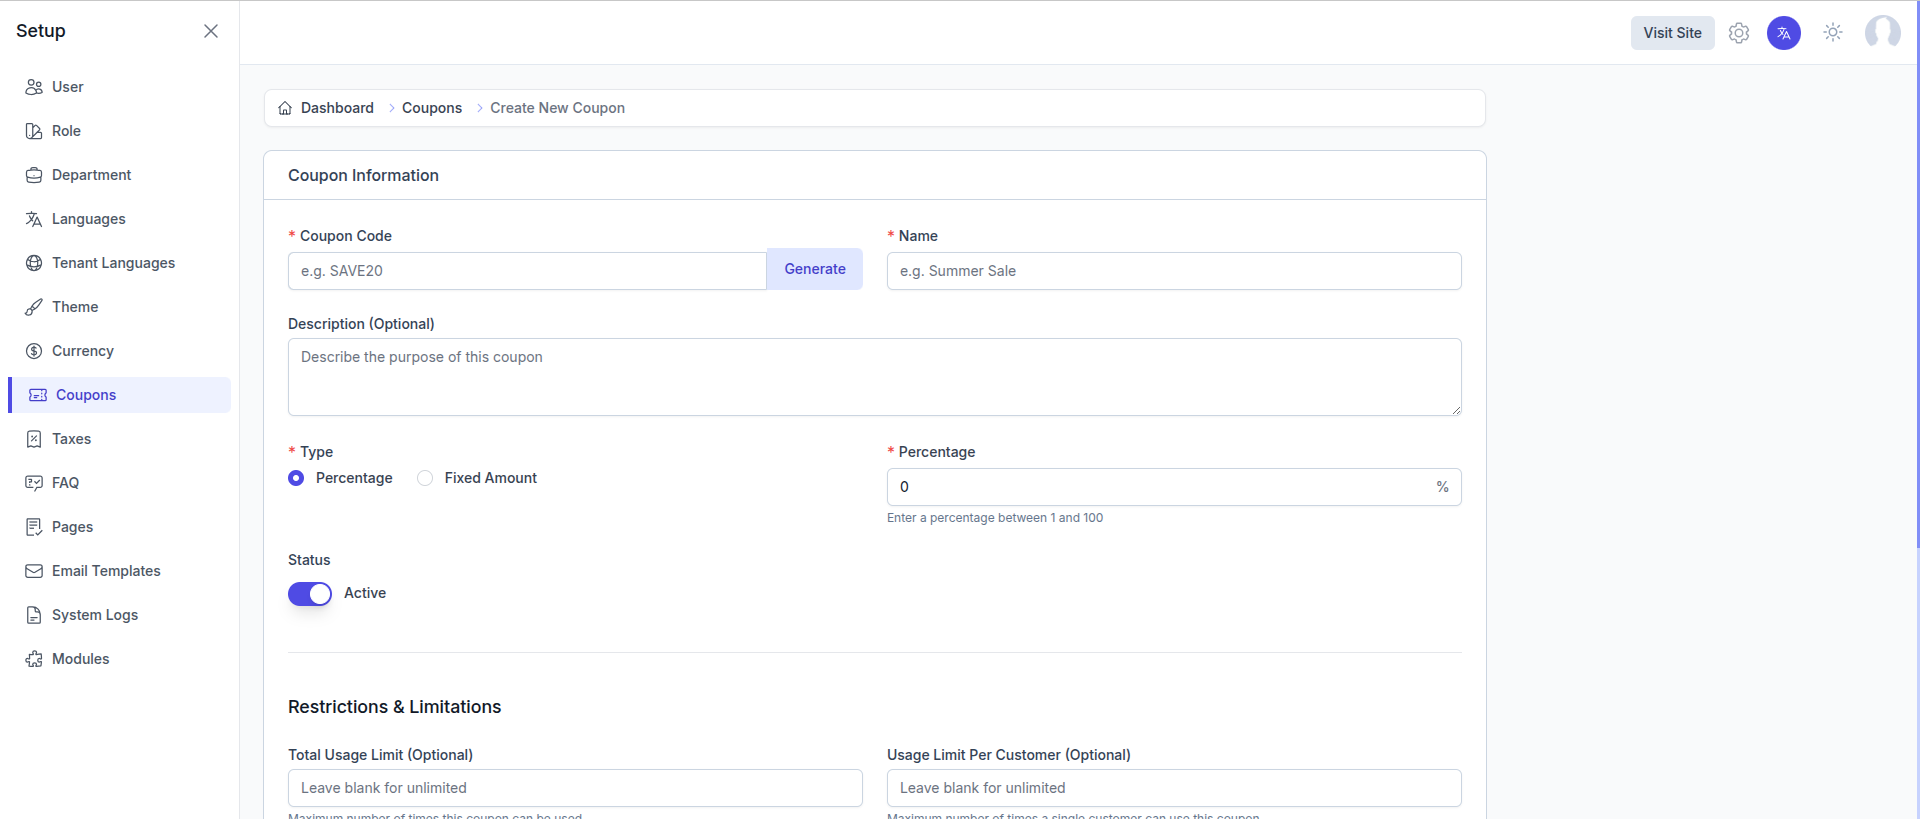
Task: Navigate to Coupons breadcrumb link
Action: click(x=432, y=108)
